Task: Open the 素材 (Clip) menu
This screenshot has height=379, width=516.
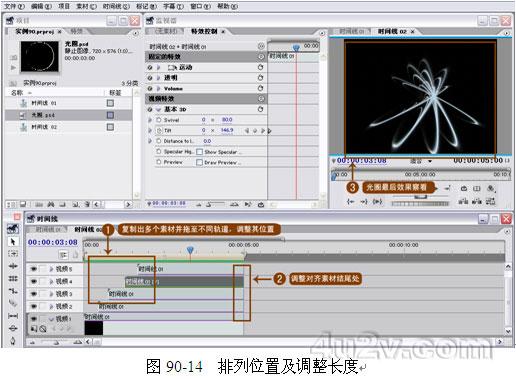Action: pos(86,6)
